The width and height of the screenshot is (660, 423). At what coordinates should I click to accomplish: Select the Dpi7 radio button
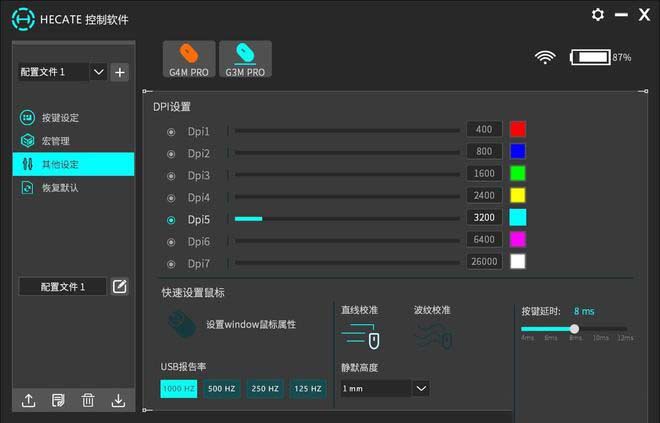[171, 264]
